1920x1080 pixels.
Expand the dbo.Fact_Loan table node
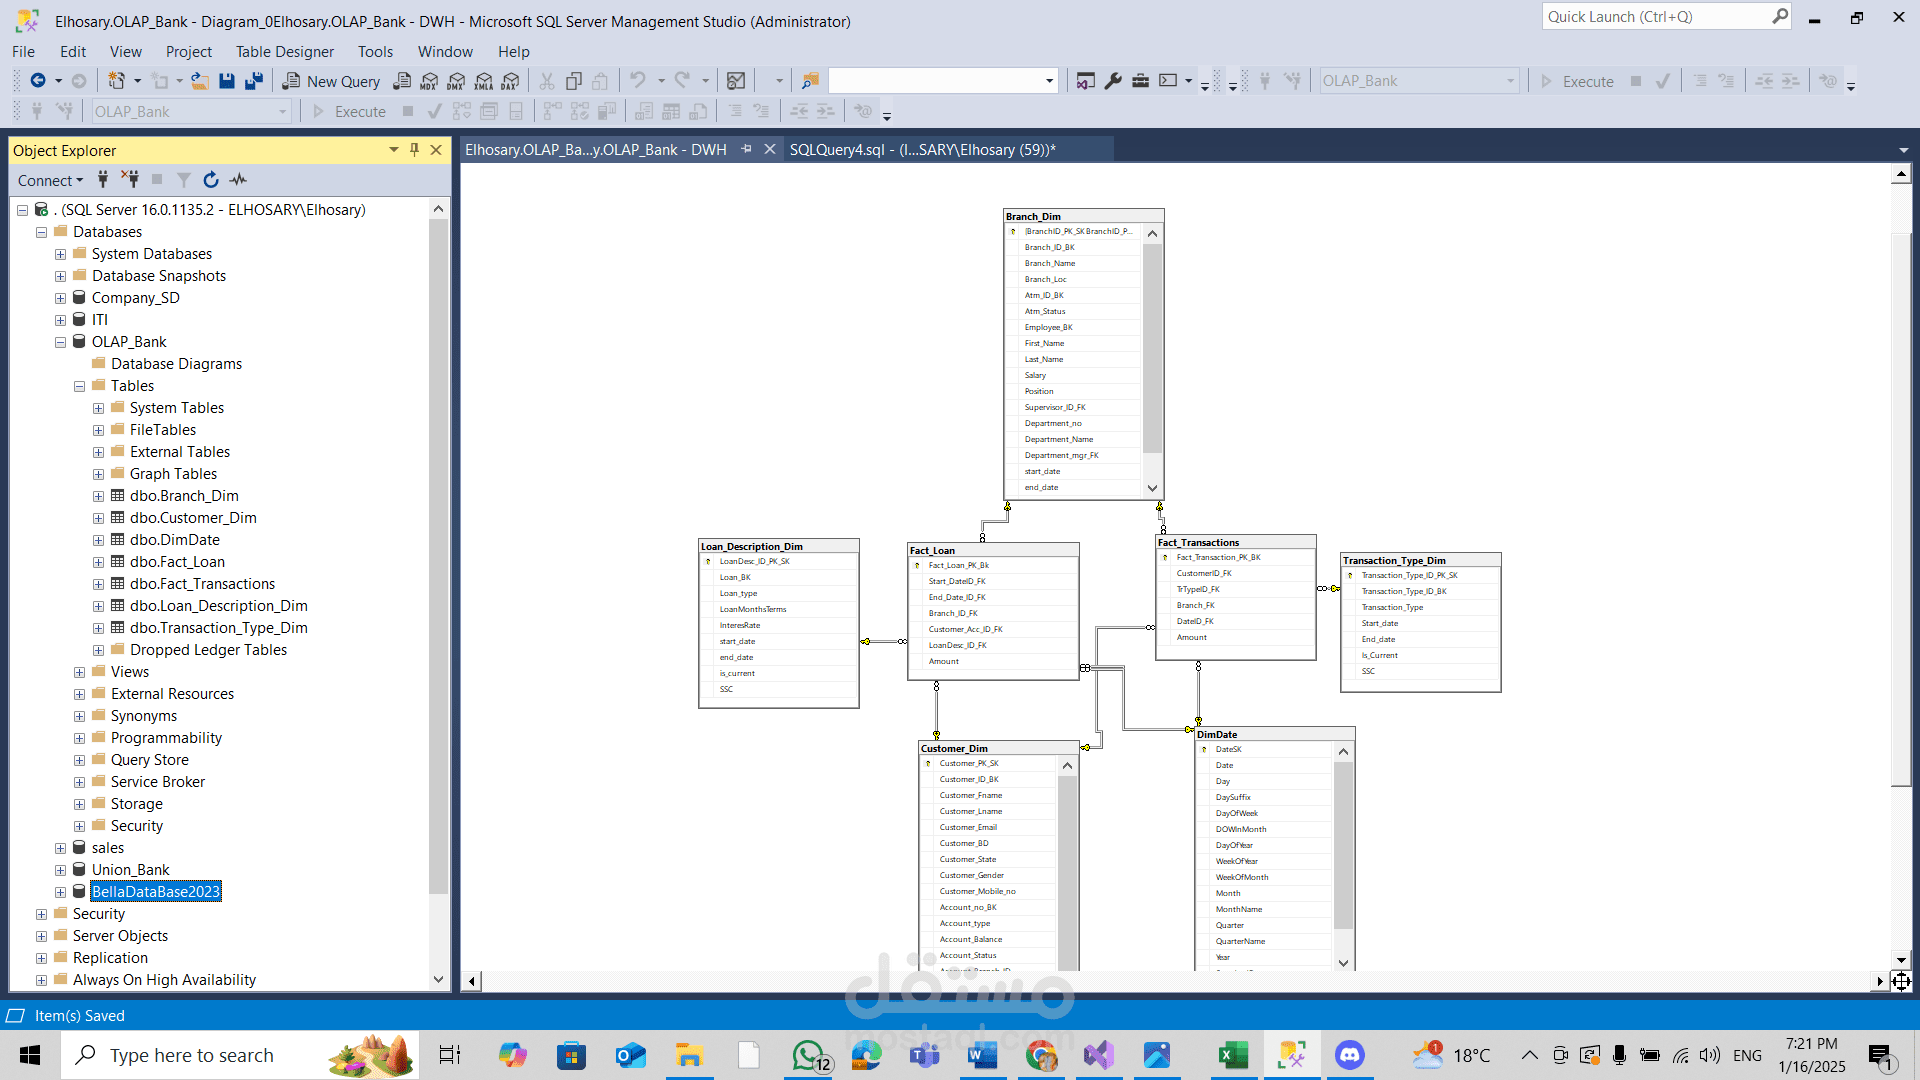pos(98,562)
